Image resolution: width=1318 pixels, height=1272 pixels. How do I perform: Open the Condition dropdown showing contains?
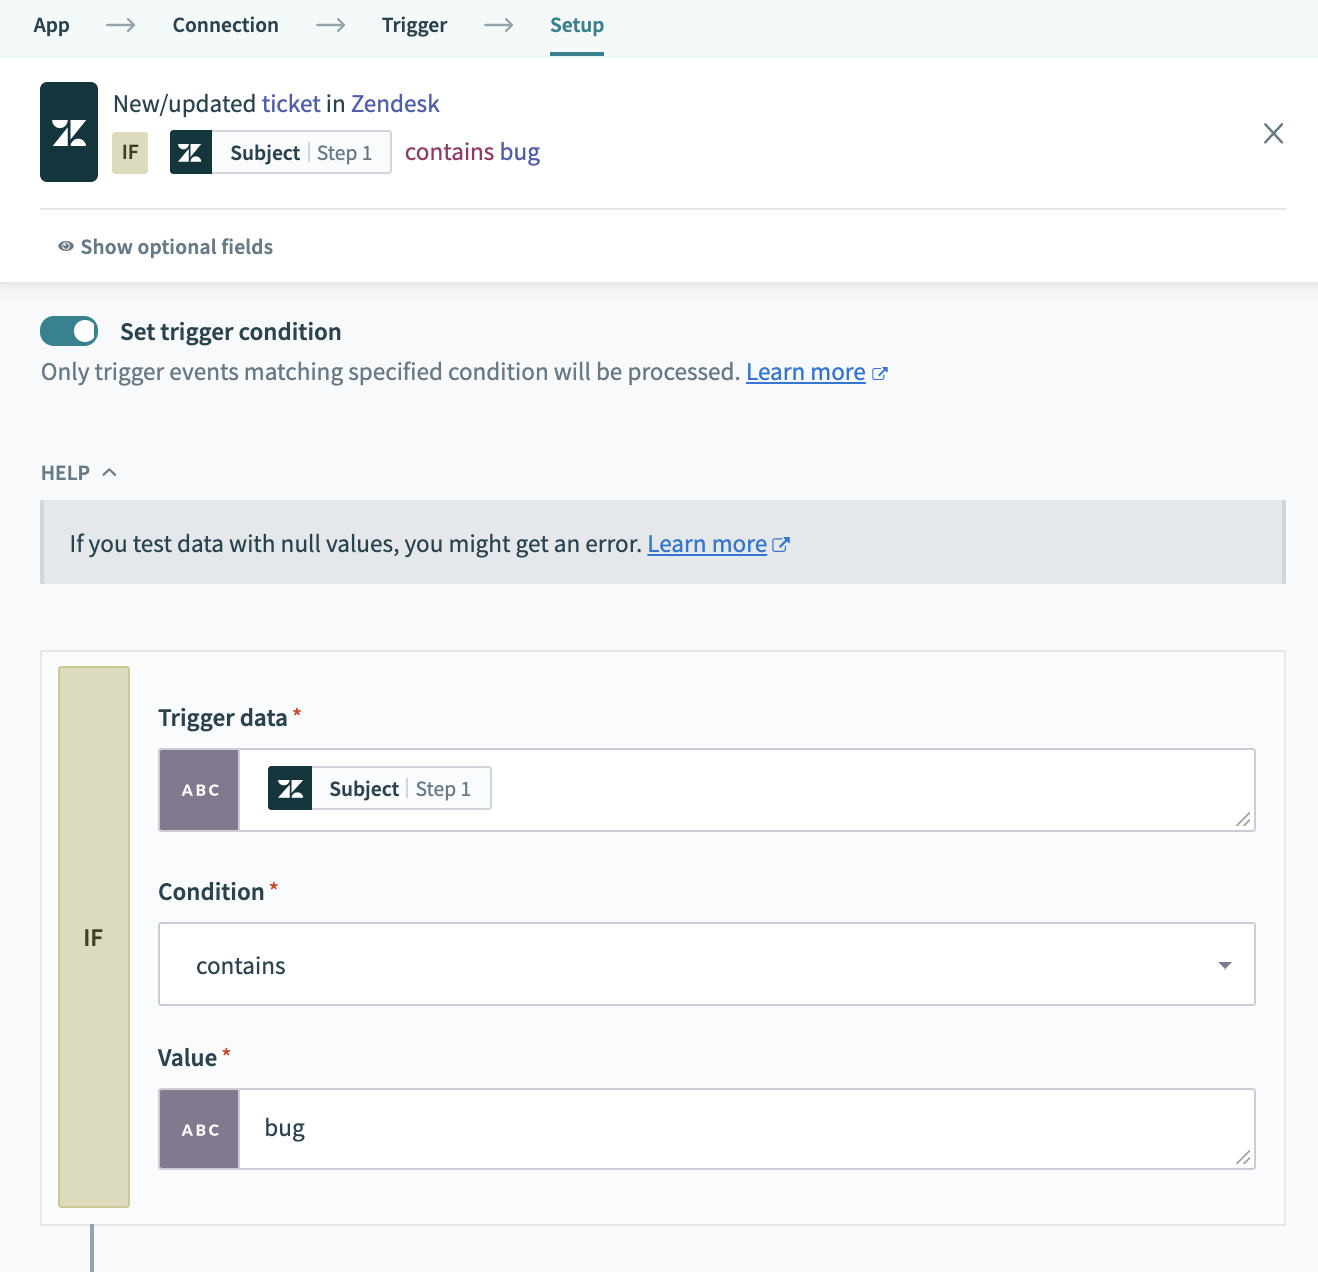pos(706,964)
